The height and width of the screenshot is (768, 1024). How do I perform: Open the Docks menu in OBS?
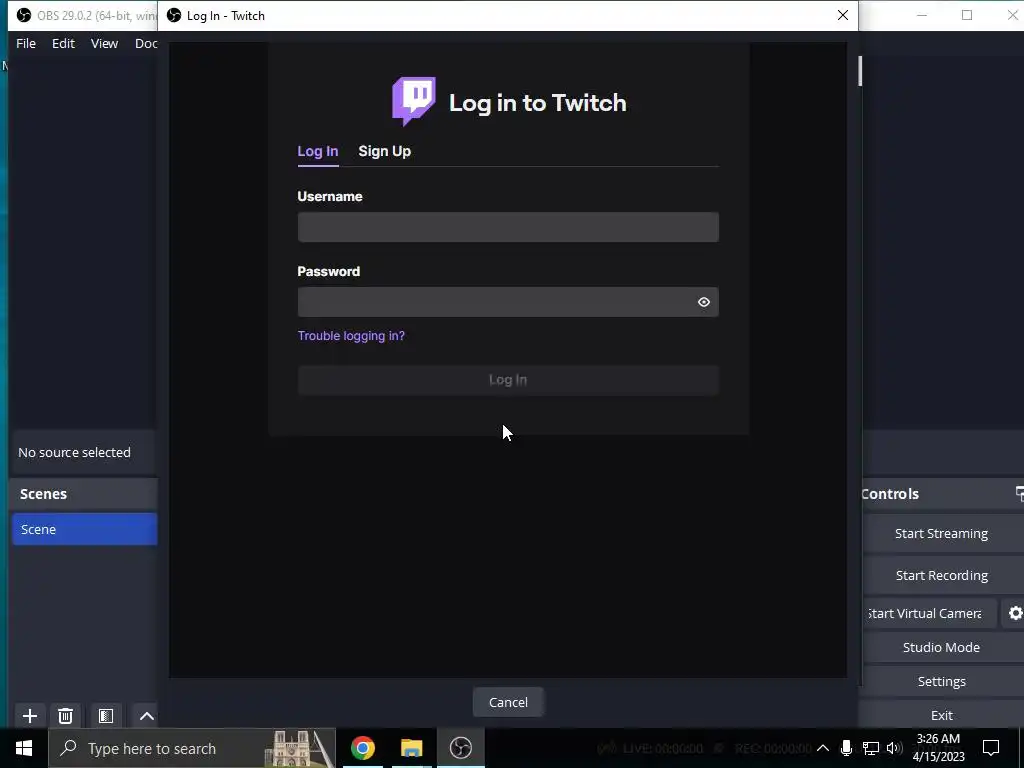[x=146, y=43]
